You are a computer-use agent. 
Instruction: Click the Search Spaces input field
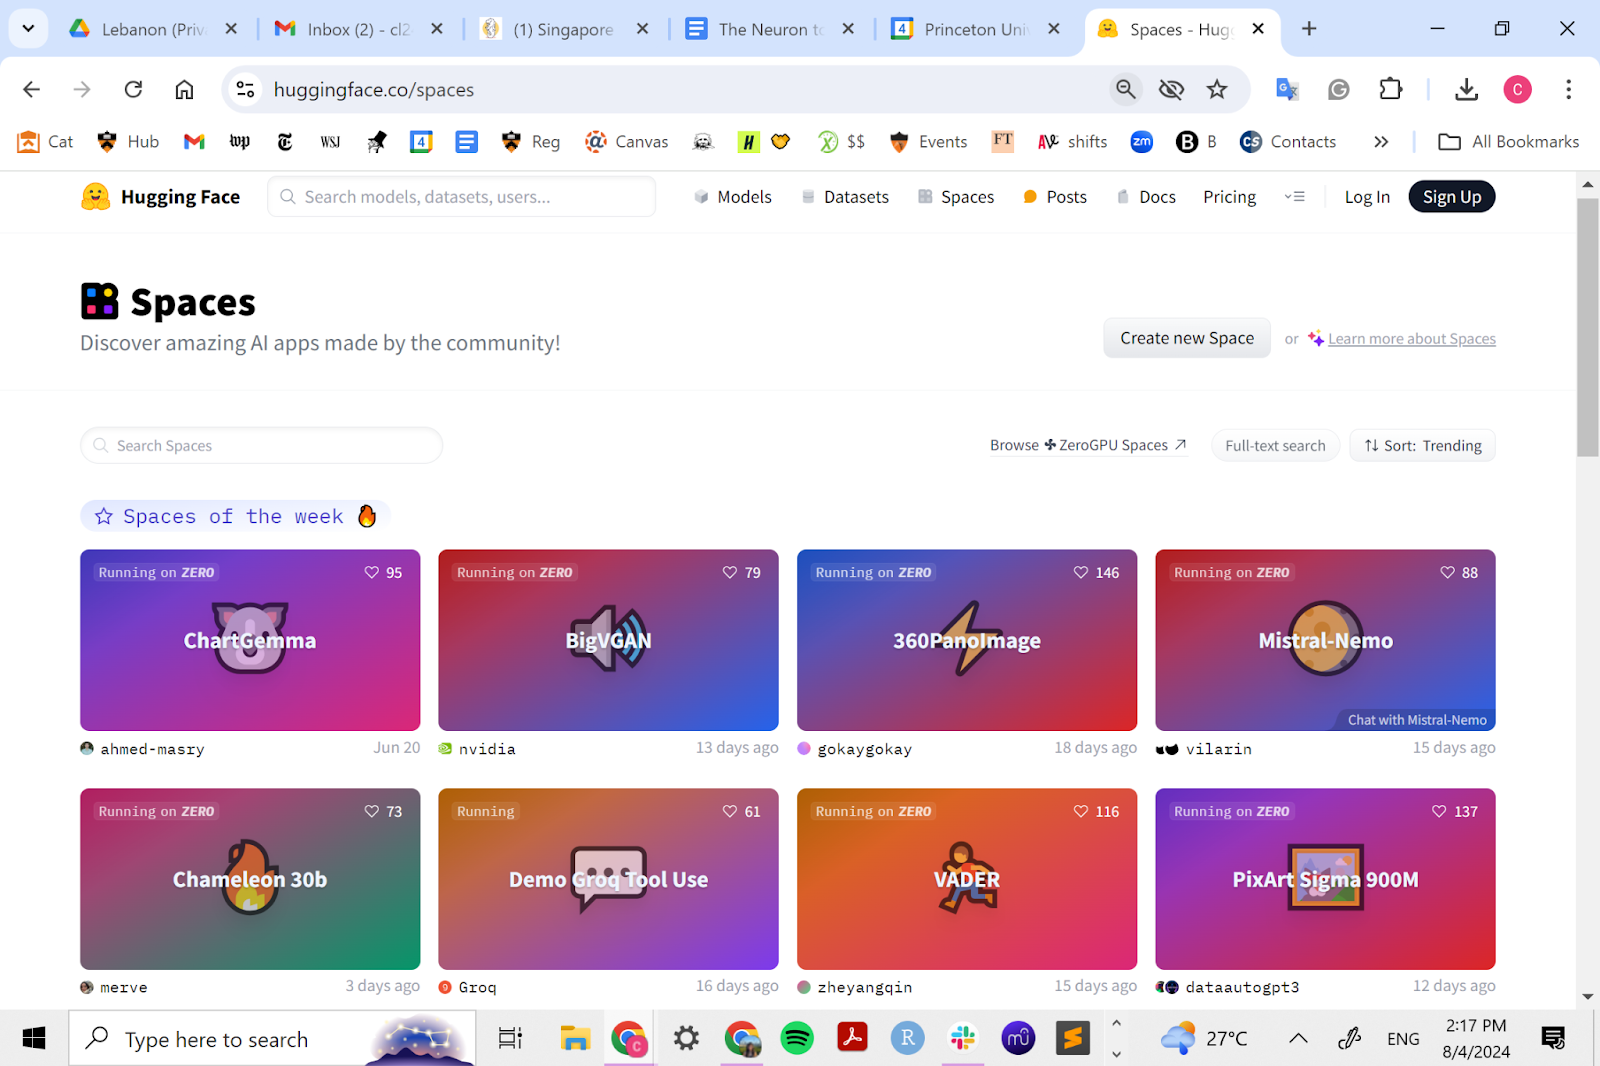pos(261,446)
